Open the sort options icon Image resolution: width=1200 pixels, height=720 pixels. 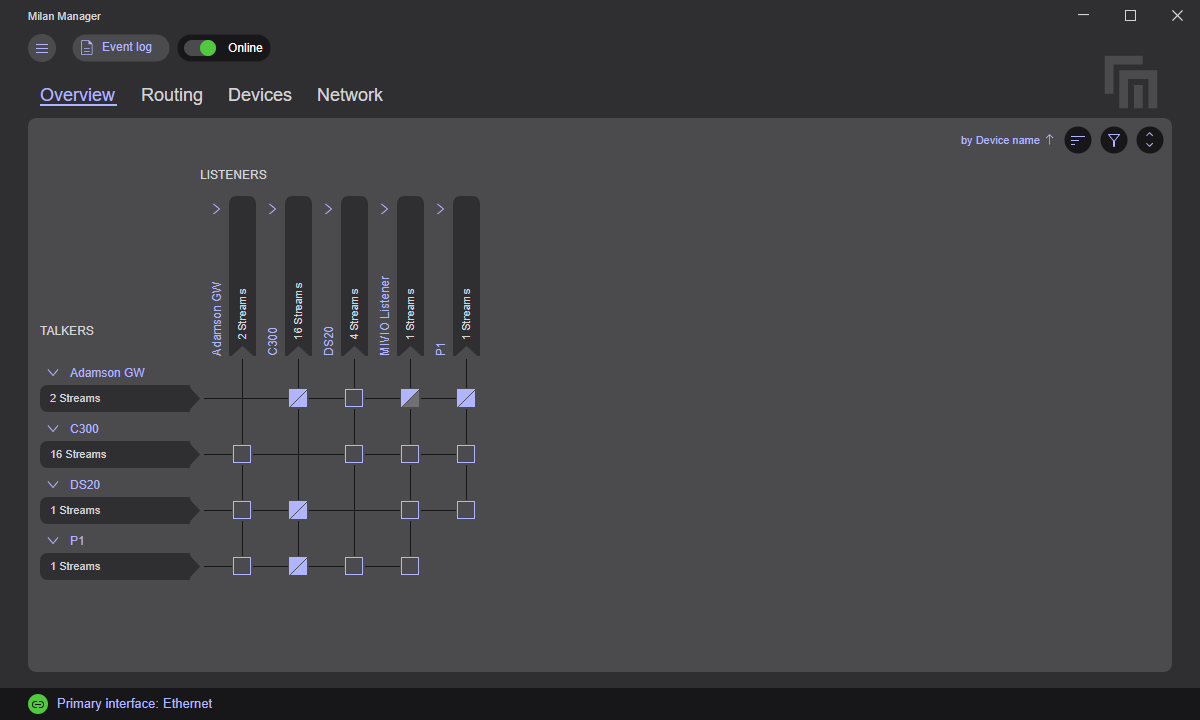point(1077,140)
